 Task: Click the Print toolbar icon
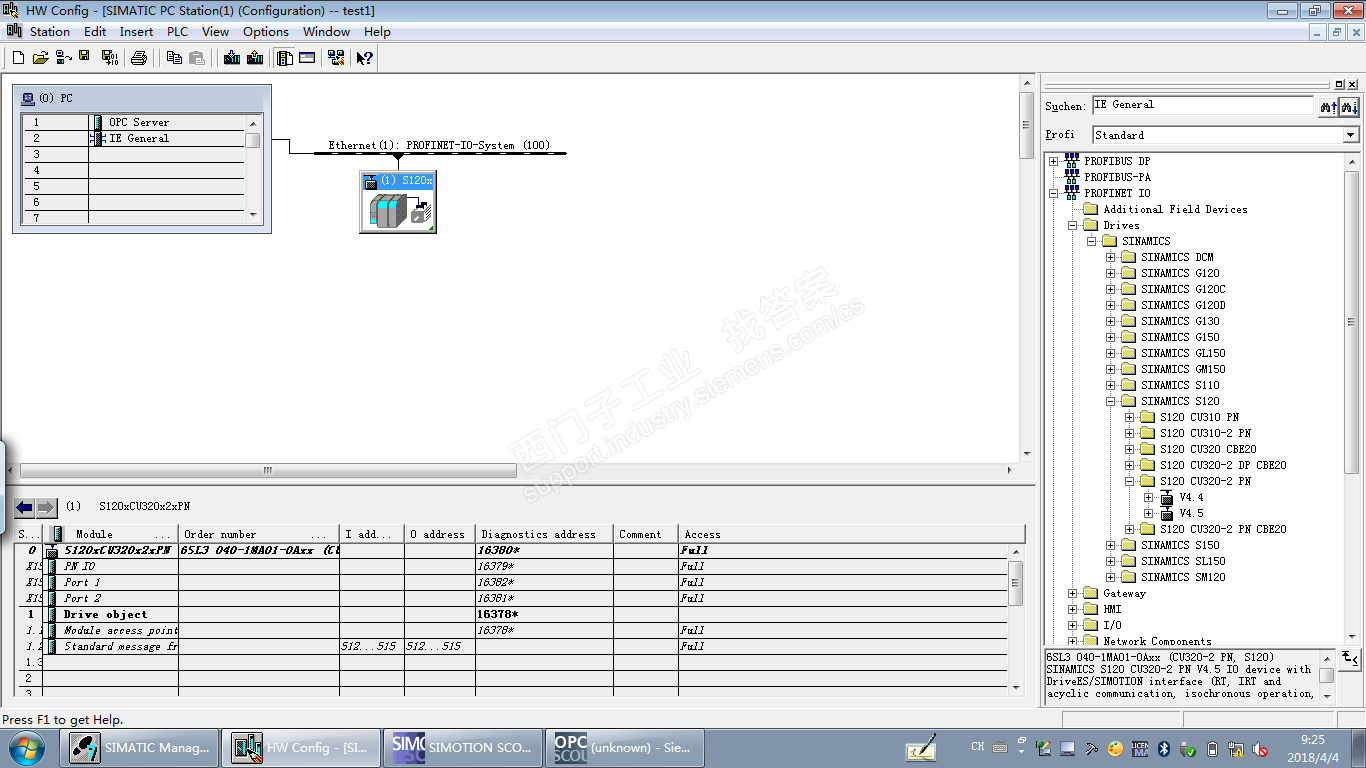click(x=139, y=58)
